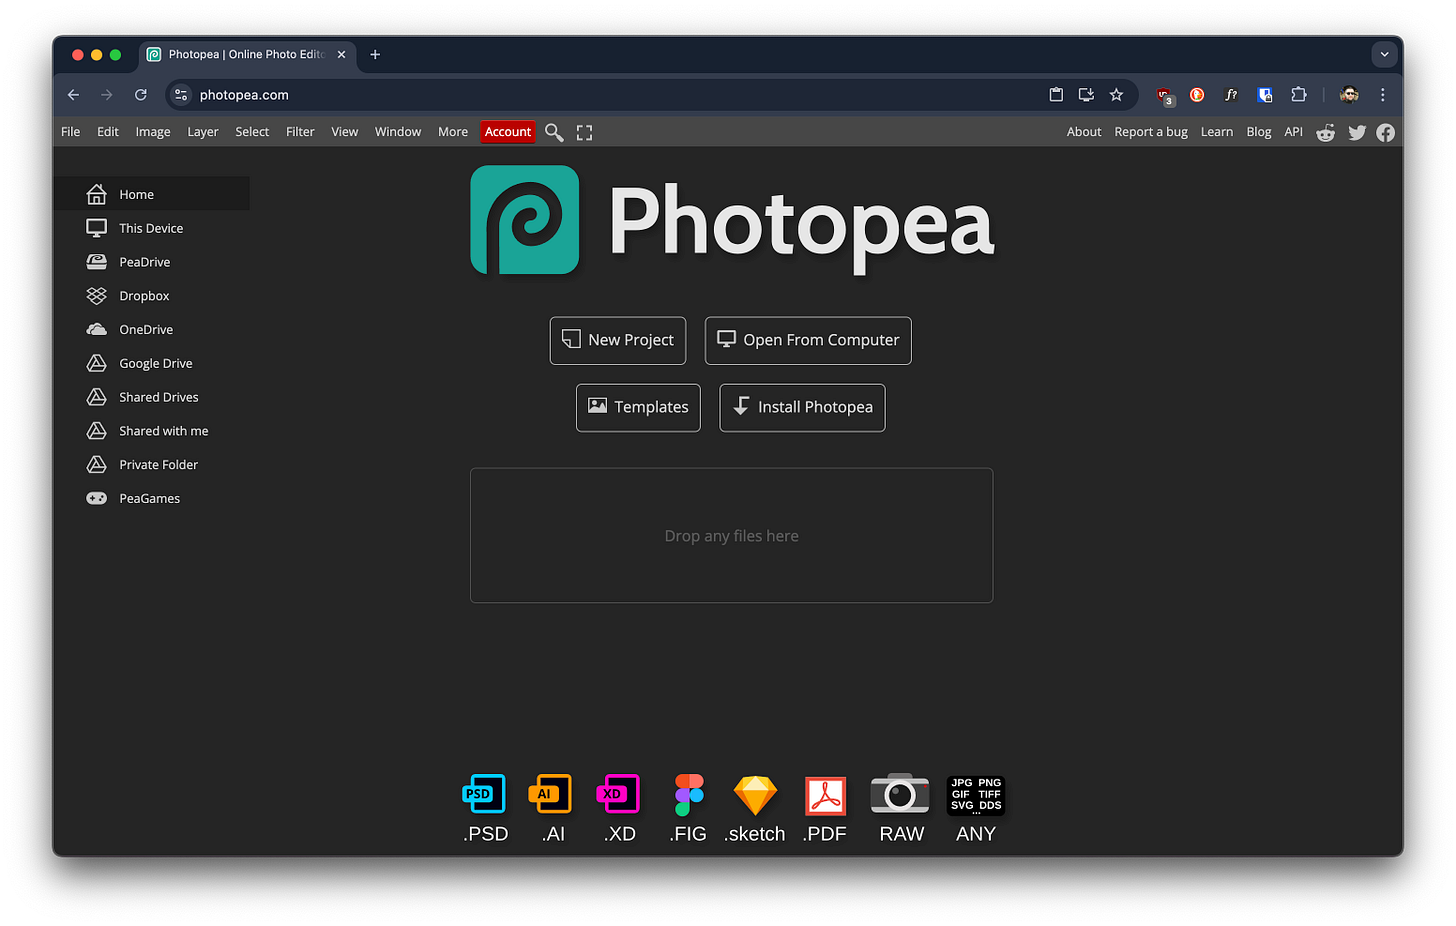Open the Learn link
This screenshot has height=926, width=1456.
pyautogui.click(x=1217, y=132)
